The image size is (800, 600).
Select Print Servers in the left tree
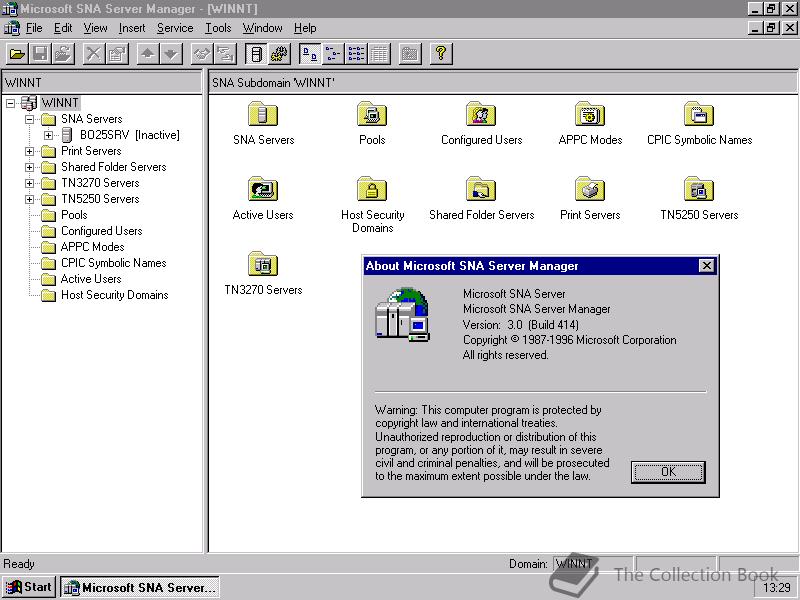pos(91,151)
